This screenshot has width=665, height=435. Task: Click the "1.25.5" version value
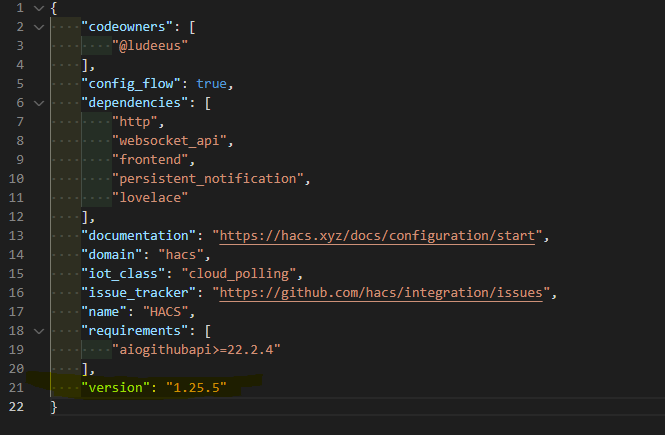tap(196, 388)
